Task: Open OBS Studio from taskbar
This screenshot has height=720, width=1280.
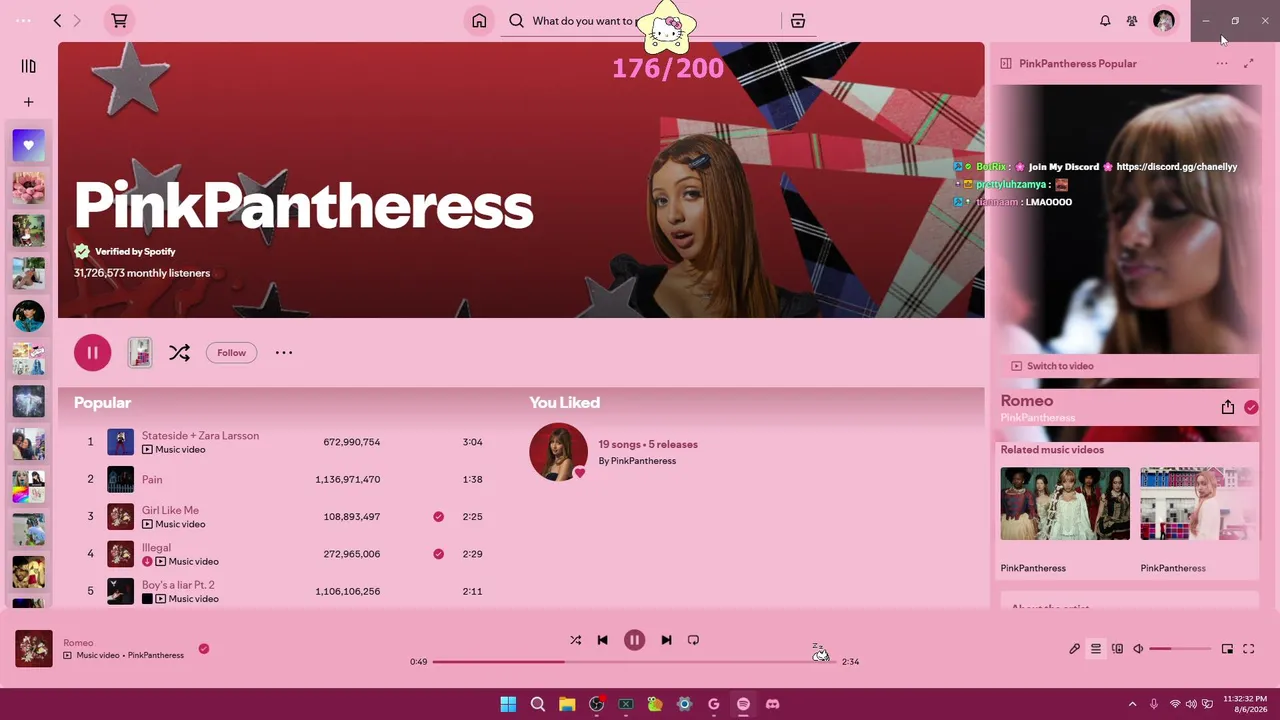Action: tap(597, 704)
